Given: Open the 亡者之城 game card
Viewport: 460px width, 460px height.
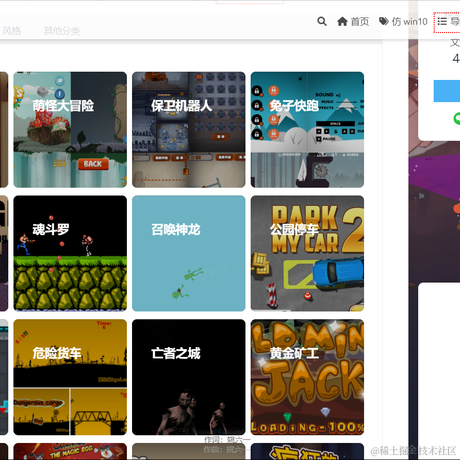Looking at the screenshot, I should (189, 377).
